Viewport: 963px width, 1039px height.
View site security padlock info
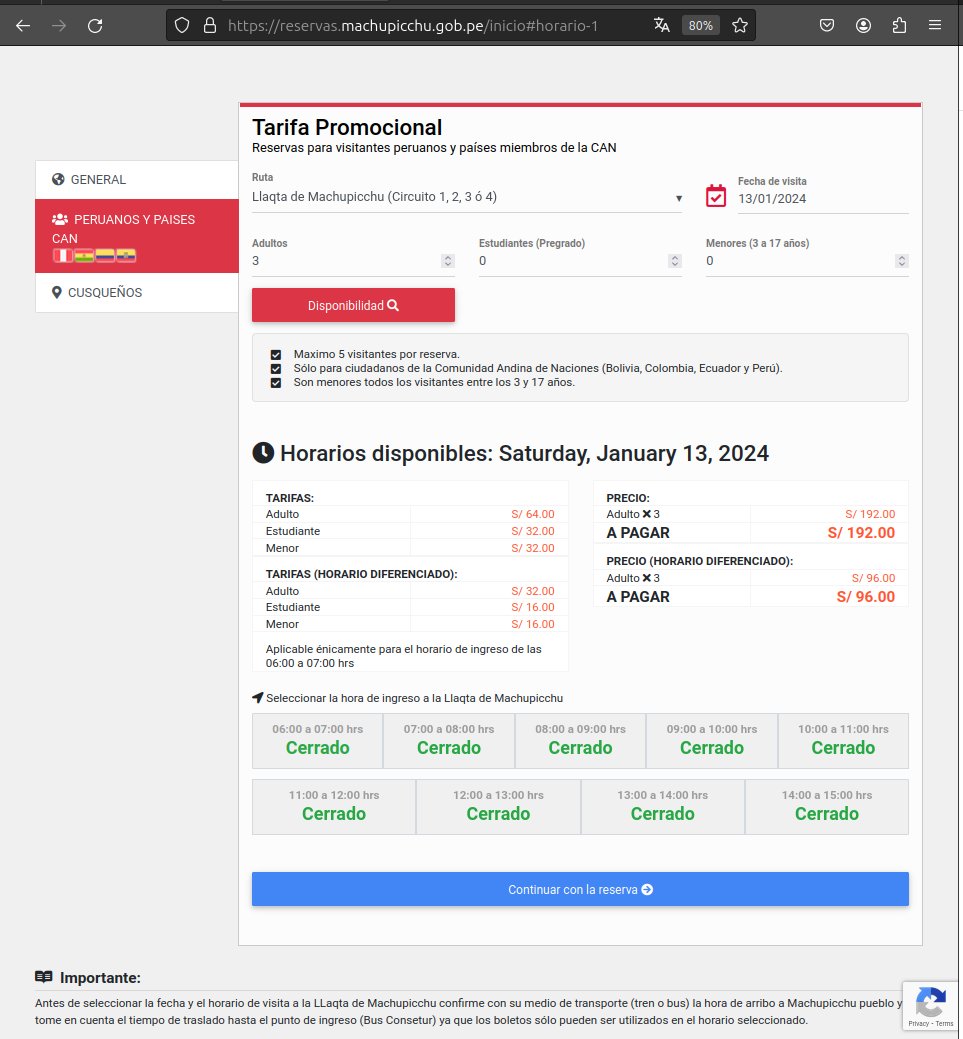[210, 26]
